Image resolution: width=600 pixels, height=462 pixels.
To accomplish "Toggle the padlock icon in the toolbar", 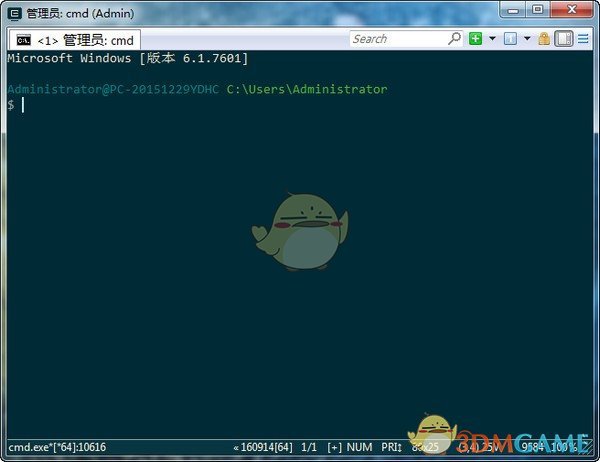I will [x=544, y=39].
